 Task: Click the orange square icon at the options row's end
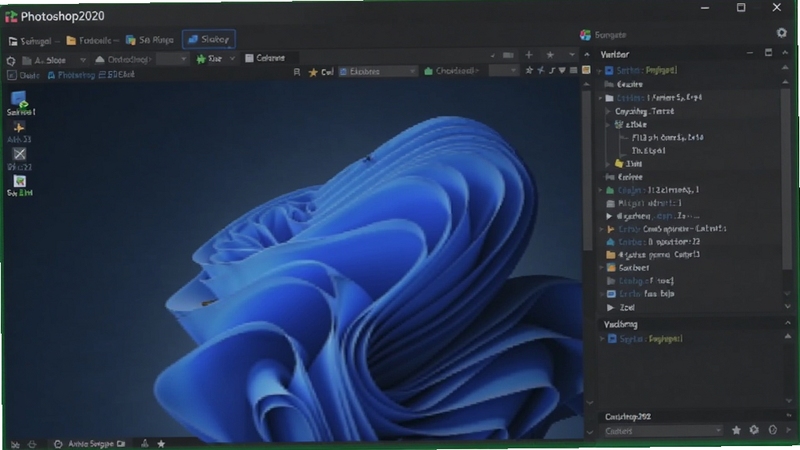click(x=586, y=70)
